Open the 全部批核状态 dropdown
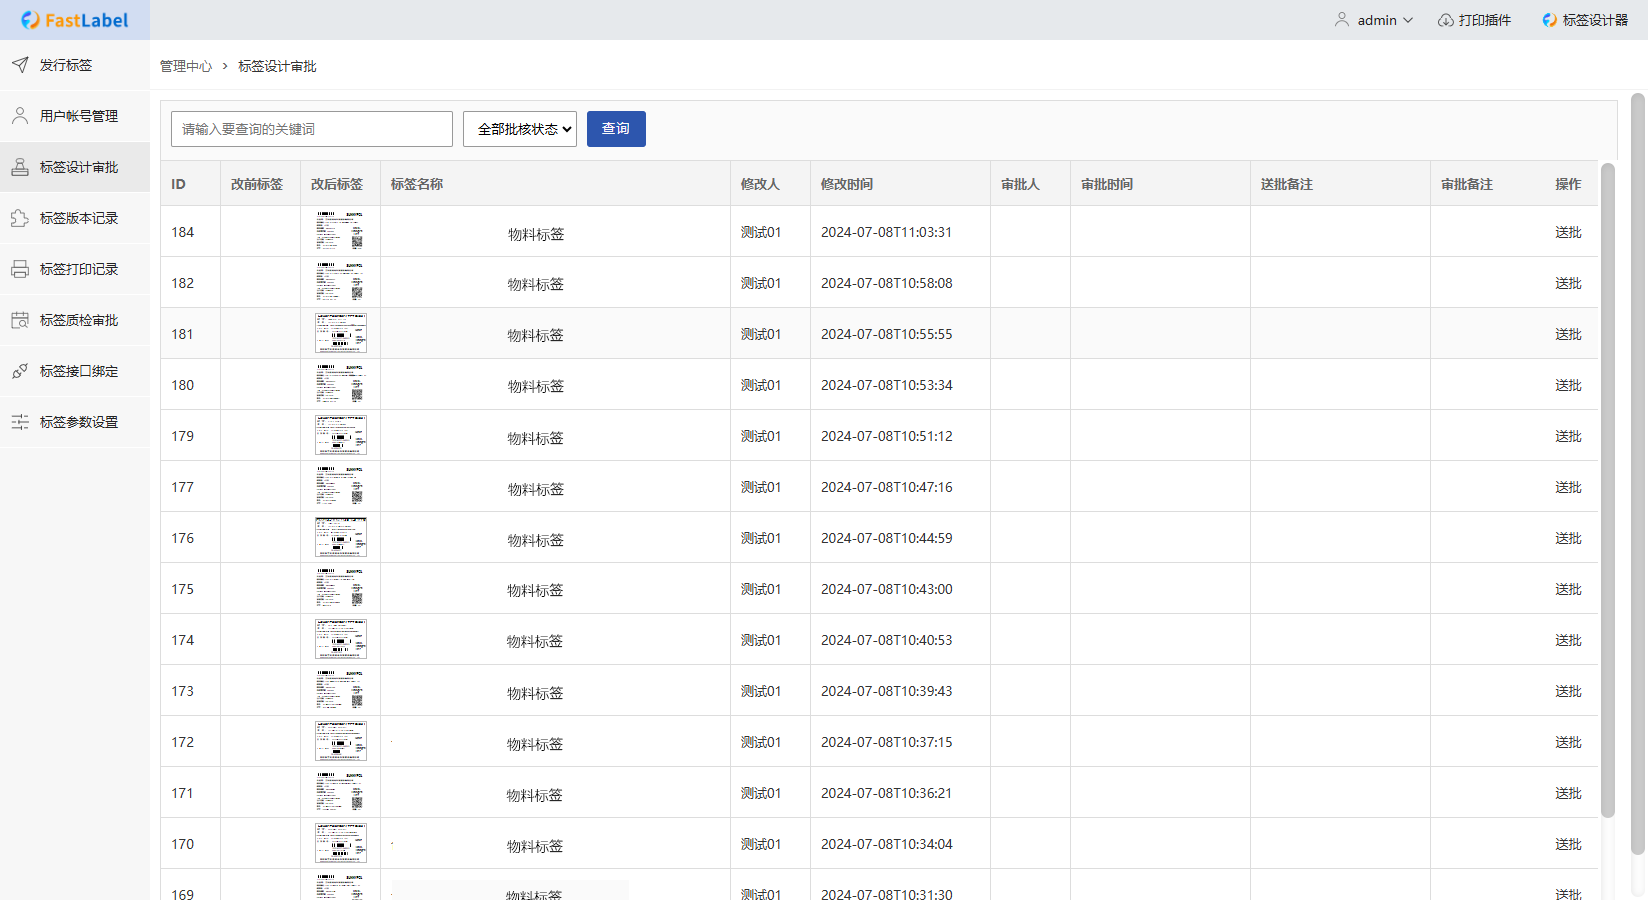Viewport: 1648px width, 900px height. (520, 129)
